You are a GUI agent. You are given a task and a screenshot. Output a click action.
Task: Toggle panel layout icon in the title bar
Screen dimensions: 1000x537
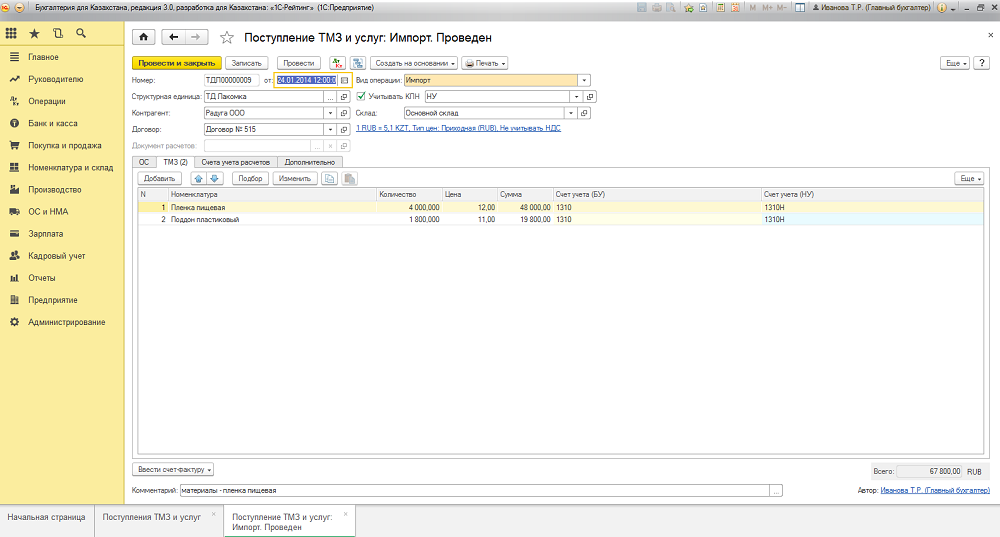coord(800,8)
